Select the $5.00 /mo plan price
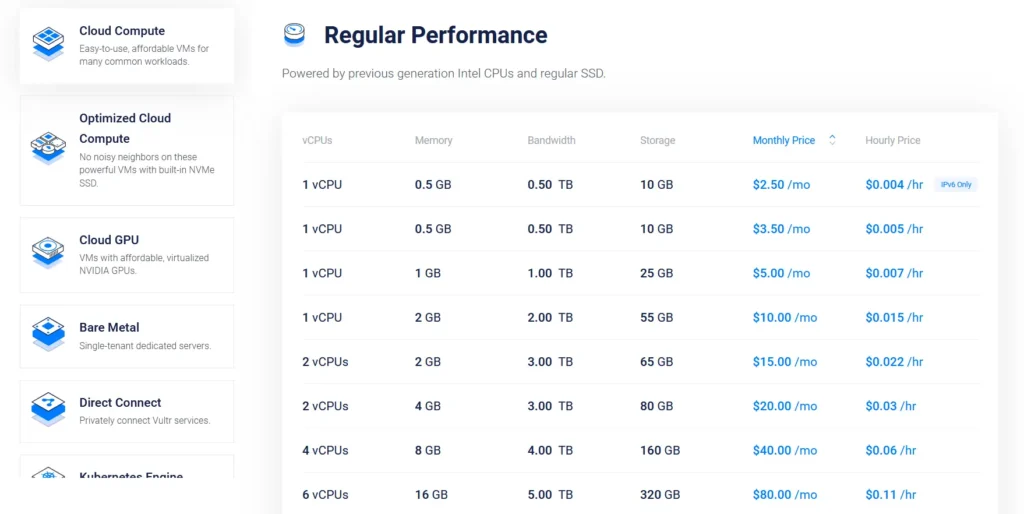Image resolution: width=1024 pixels, height=514 pixels. tap(781, 273)
